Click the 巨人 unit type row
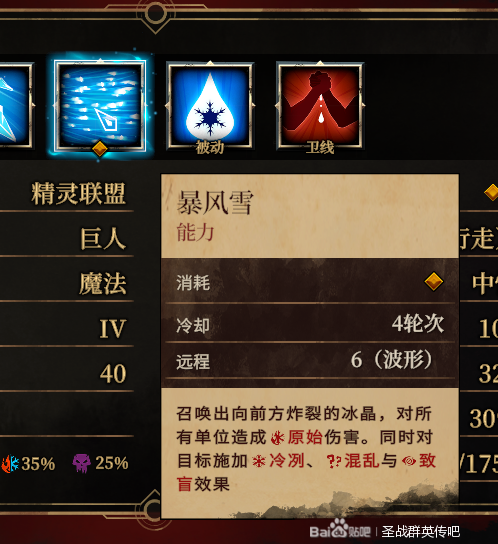 tap(67, 239)
